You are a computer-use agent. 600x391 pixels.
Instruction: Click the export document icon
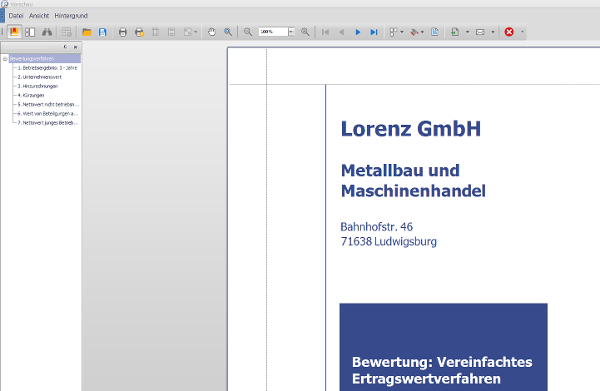click(x=455, y=32)
